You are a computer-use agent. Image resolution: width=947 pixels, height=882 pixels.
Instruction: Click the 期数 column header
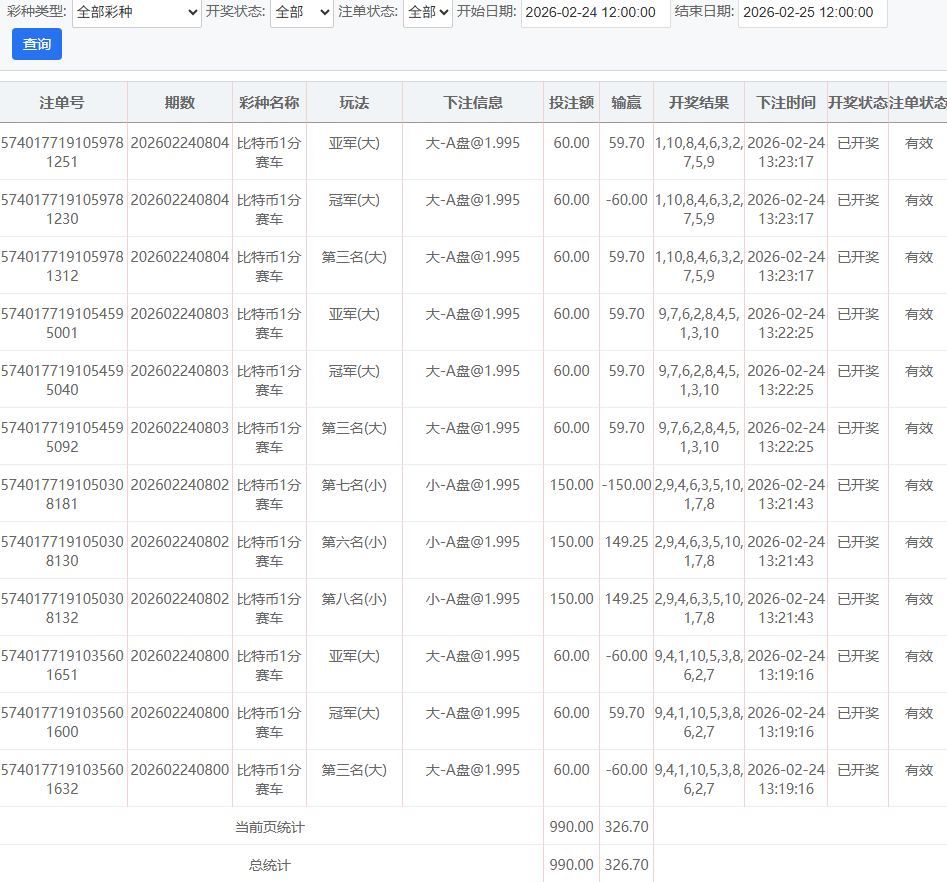coord(180,102)
